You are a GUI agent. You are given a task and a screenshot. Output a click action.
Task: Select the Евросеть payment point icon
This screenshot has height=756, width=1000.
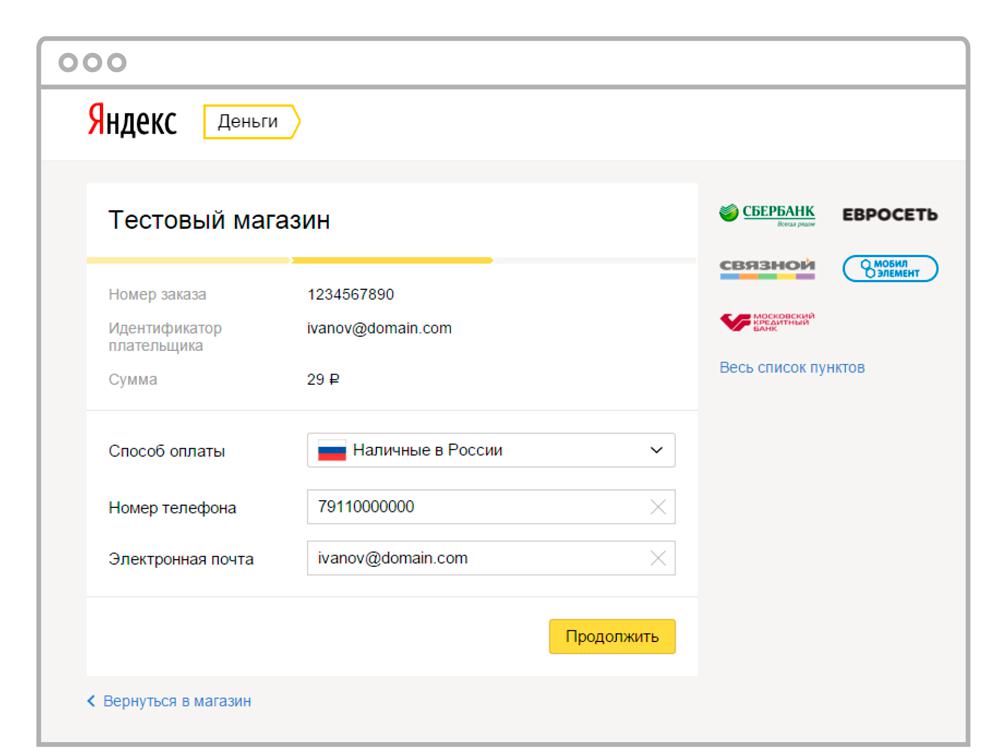coord(891,212)
